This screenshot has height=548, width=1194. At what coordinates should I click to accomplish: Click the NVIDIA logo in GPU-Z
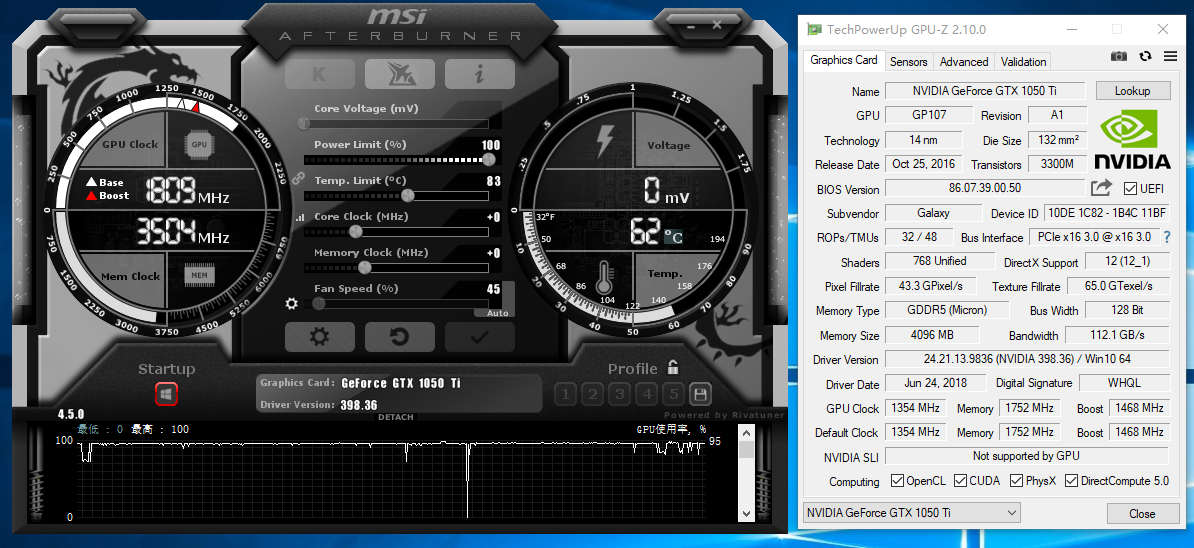coord(1132,139)
